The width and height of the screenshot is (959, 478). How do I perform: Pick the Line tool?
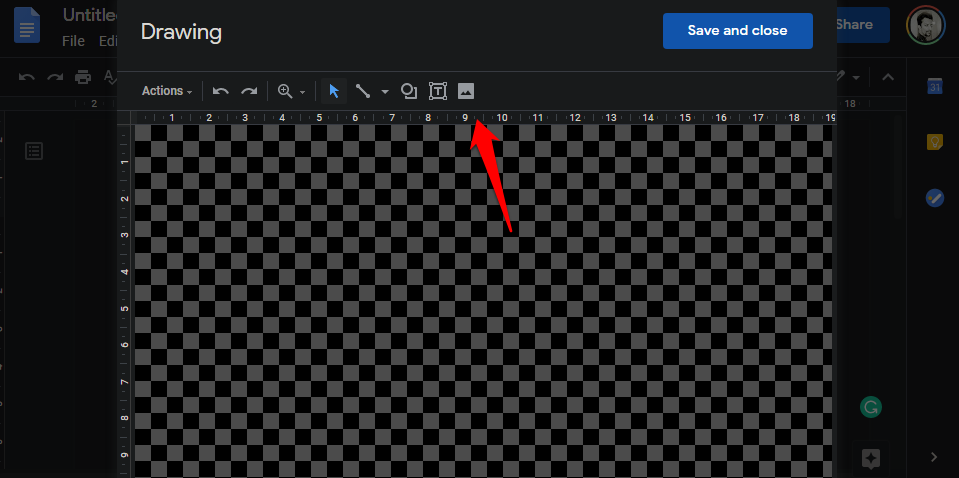point(363,91)
